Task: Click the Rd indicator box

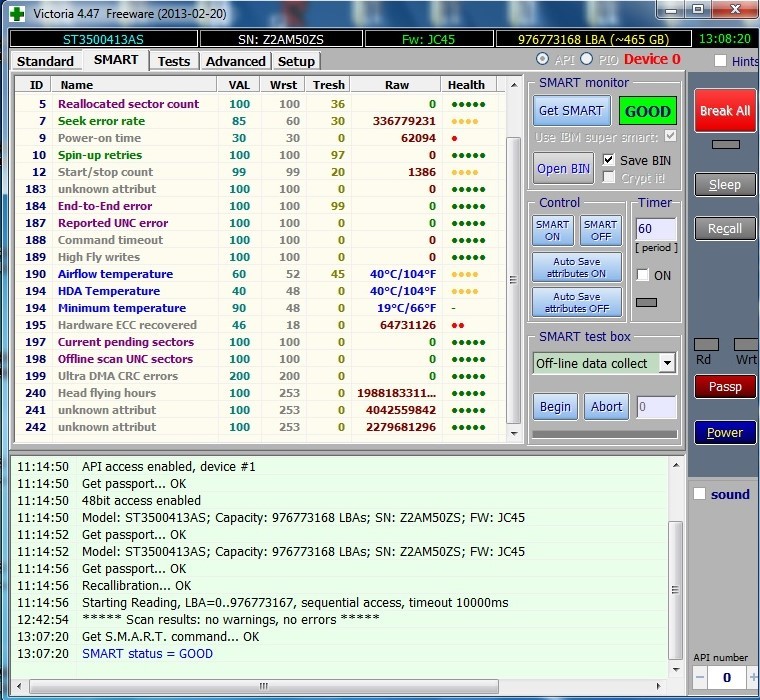Action: coord(706,345)
